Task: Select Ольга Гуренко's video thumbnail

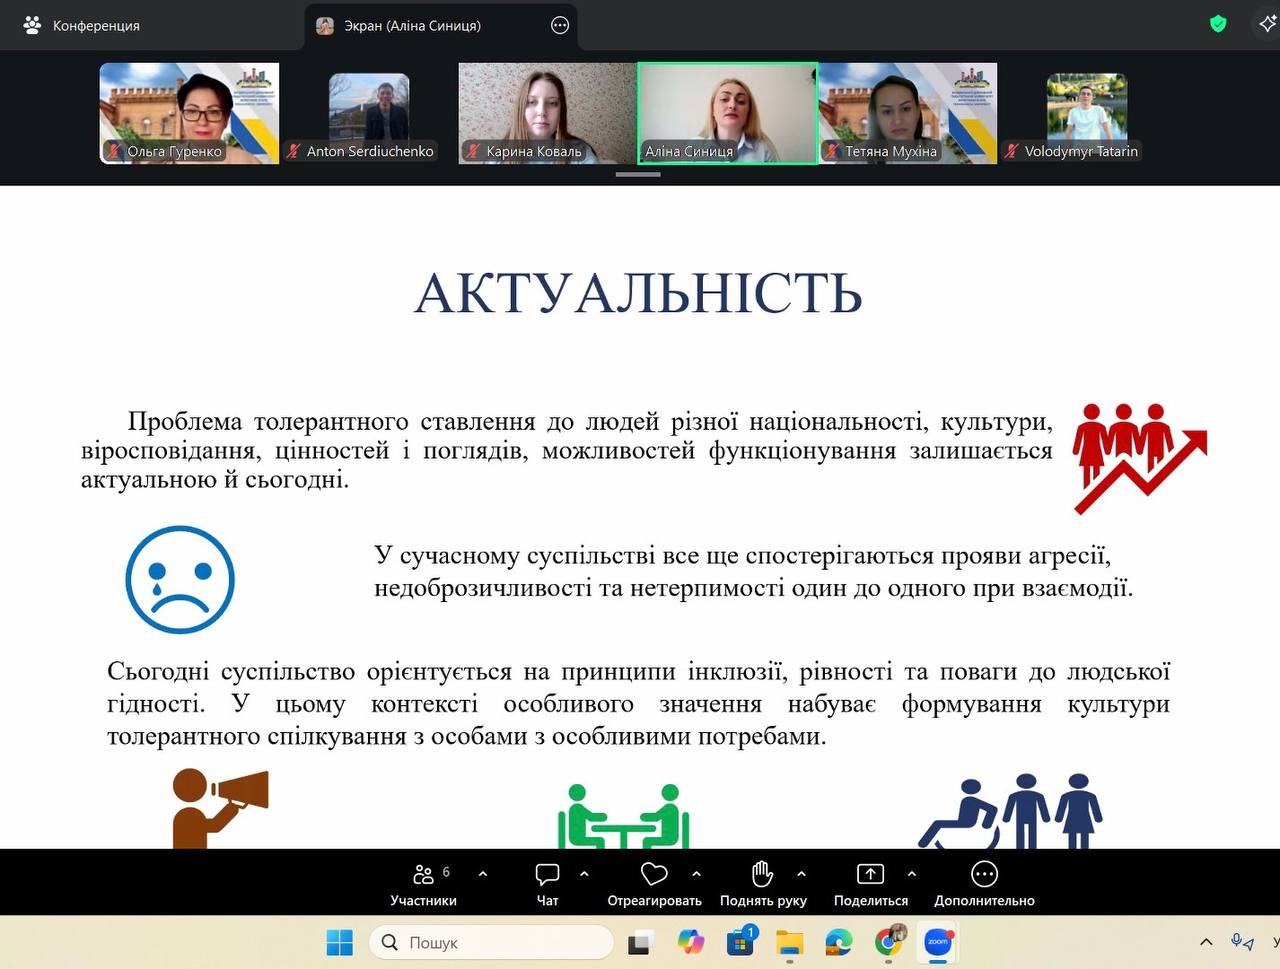Action: click(x=189, y=113)
